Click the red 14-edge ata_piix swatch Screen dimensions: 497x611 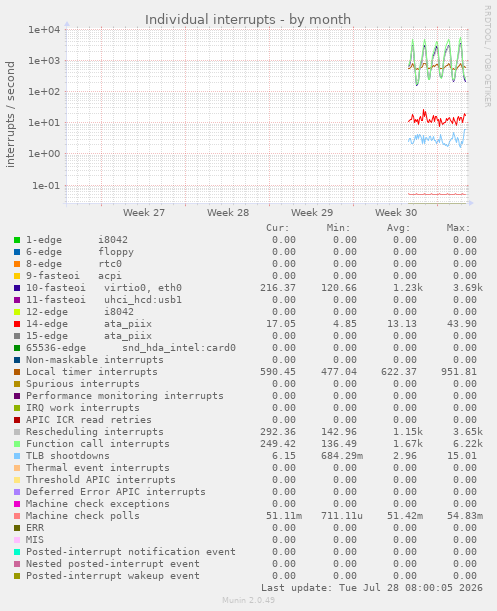pyautogui.click(x=17, y=324)
